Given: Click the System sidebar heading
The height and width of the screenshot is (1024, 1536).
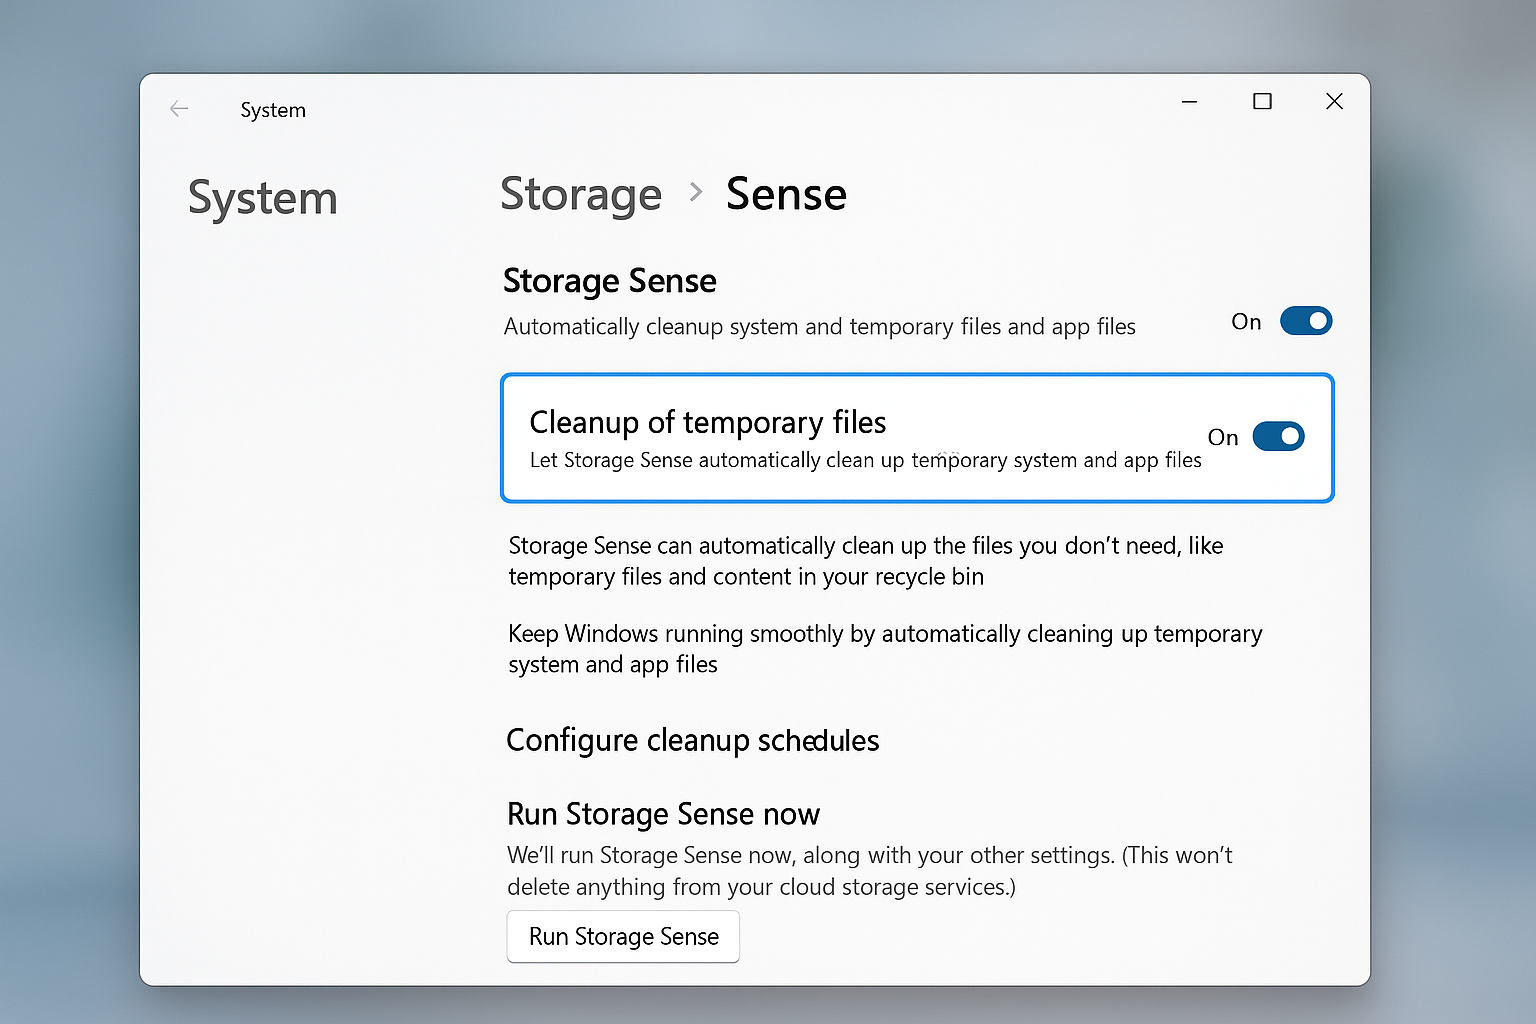Looking at the screenshot, I should pos(262,198).
